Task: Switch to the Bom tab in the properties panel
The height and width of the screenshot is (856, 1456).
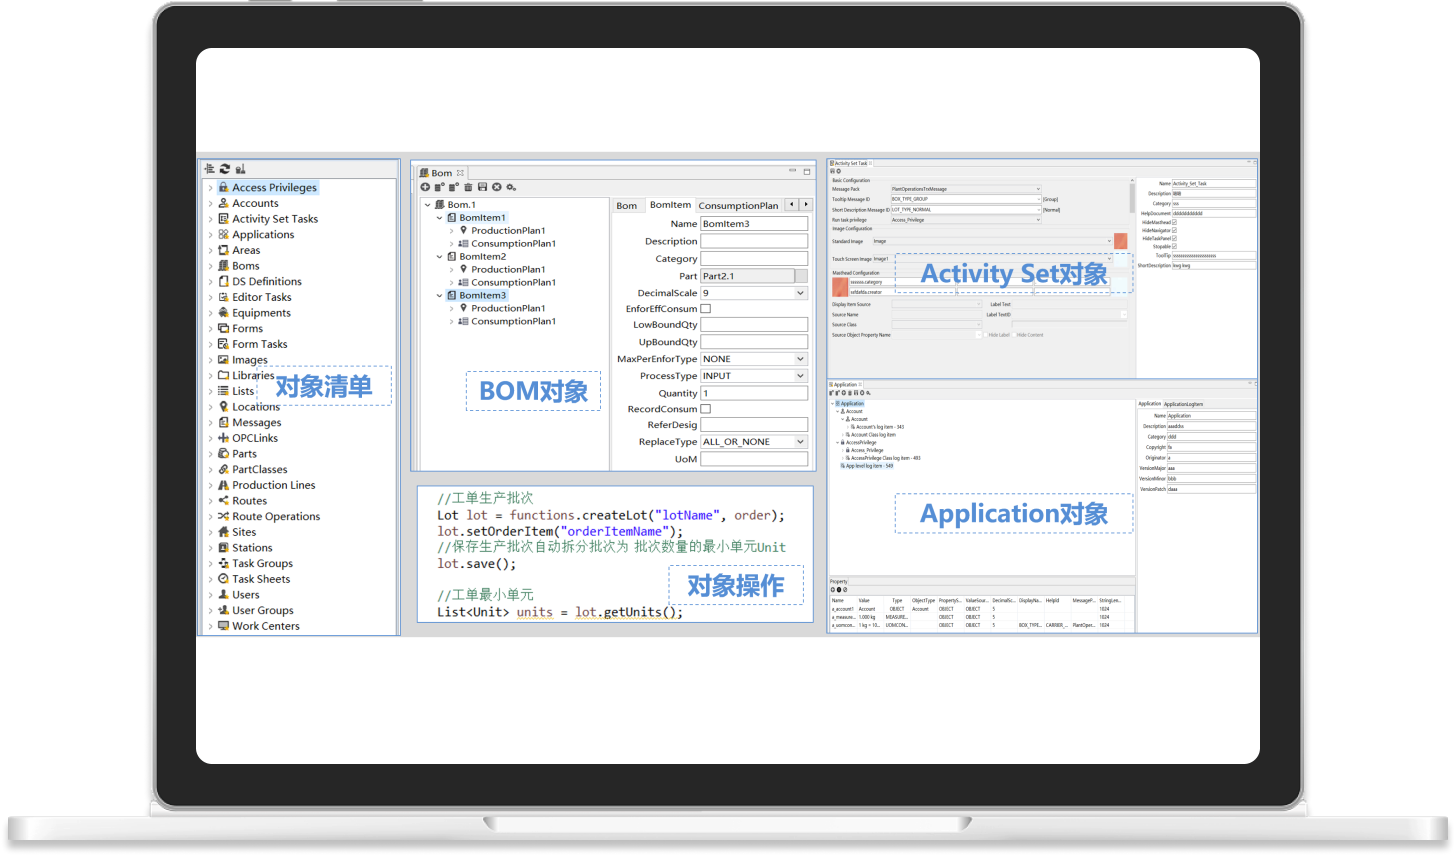Action: click(x=626, y=205)
